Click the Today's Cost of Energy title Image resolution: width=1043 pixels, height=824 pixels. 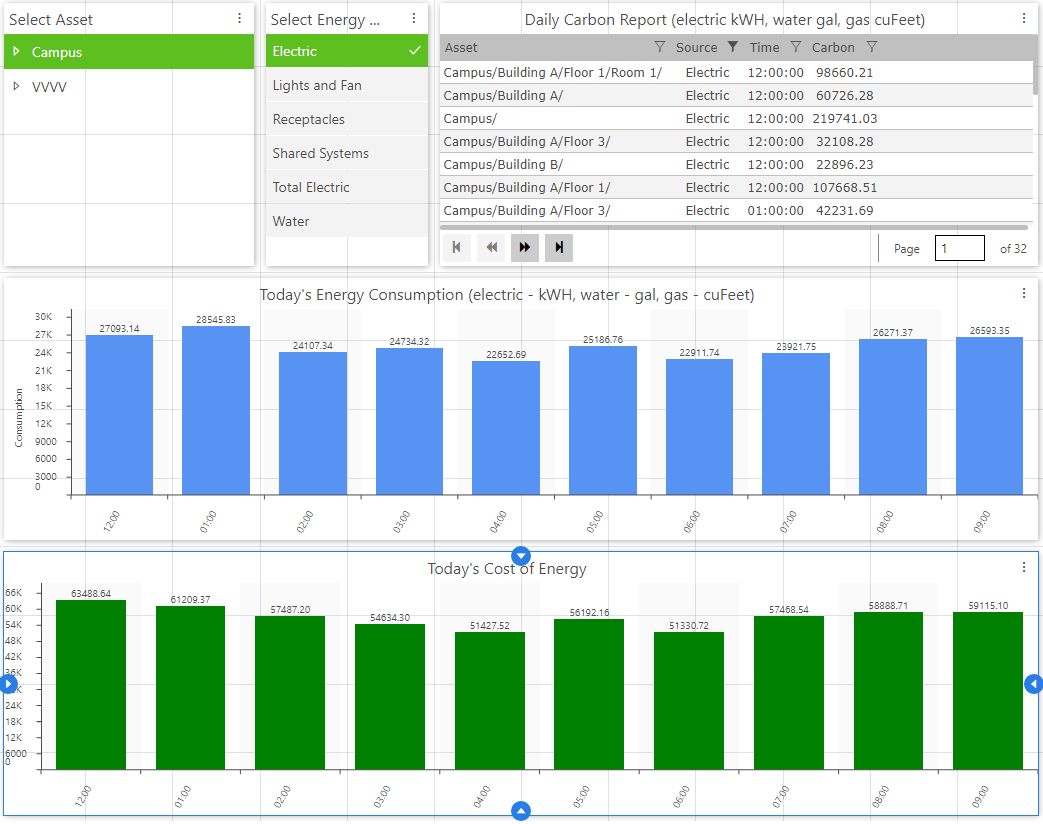pyautogui.click(x=507, y=569)
